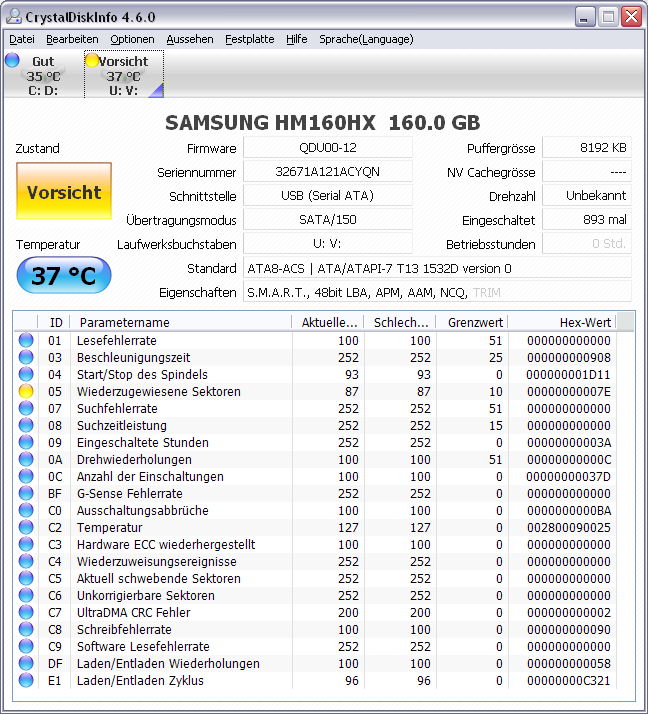The height and width of the screenshot is (714, 648).
Task: Click yellow orb for Wiederzugewiesene Sektoren
Action: click(26, 391)
